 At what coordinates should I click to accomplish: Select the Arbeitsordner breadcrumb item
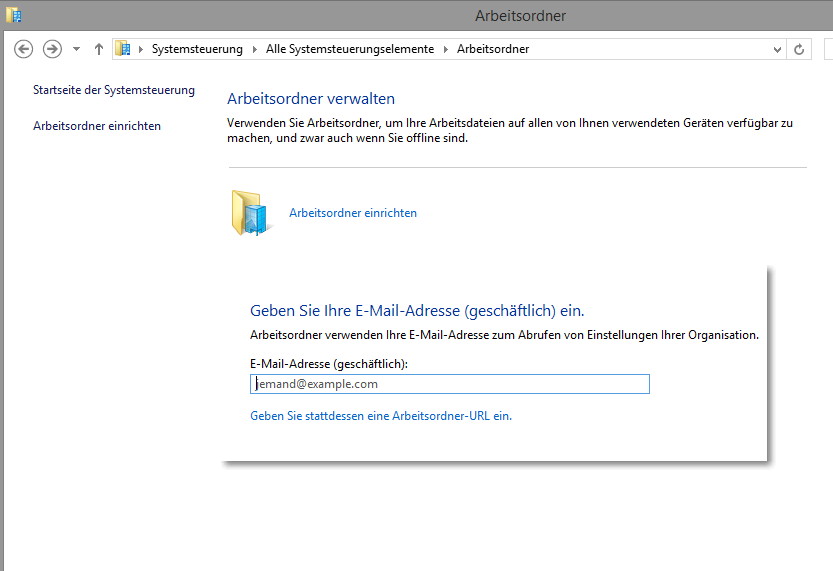pyautogui.click(x=493, y=49)
